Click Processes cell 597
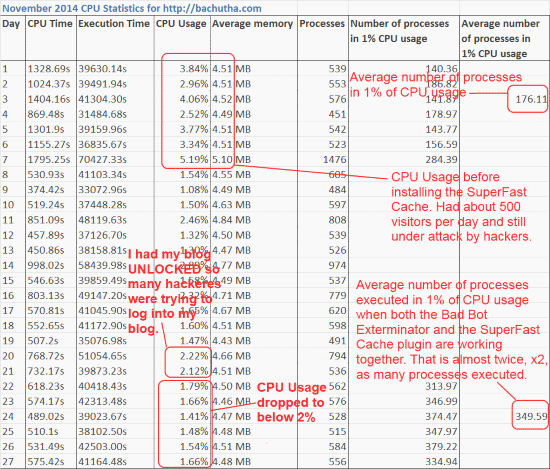Image resolution: width=550 pixels, height=469 pixels. tap(337, 205)
